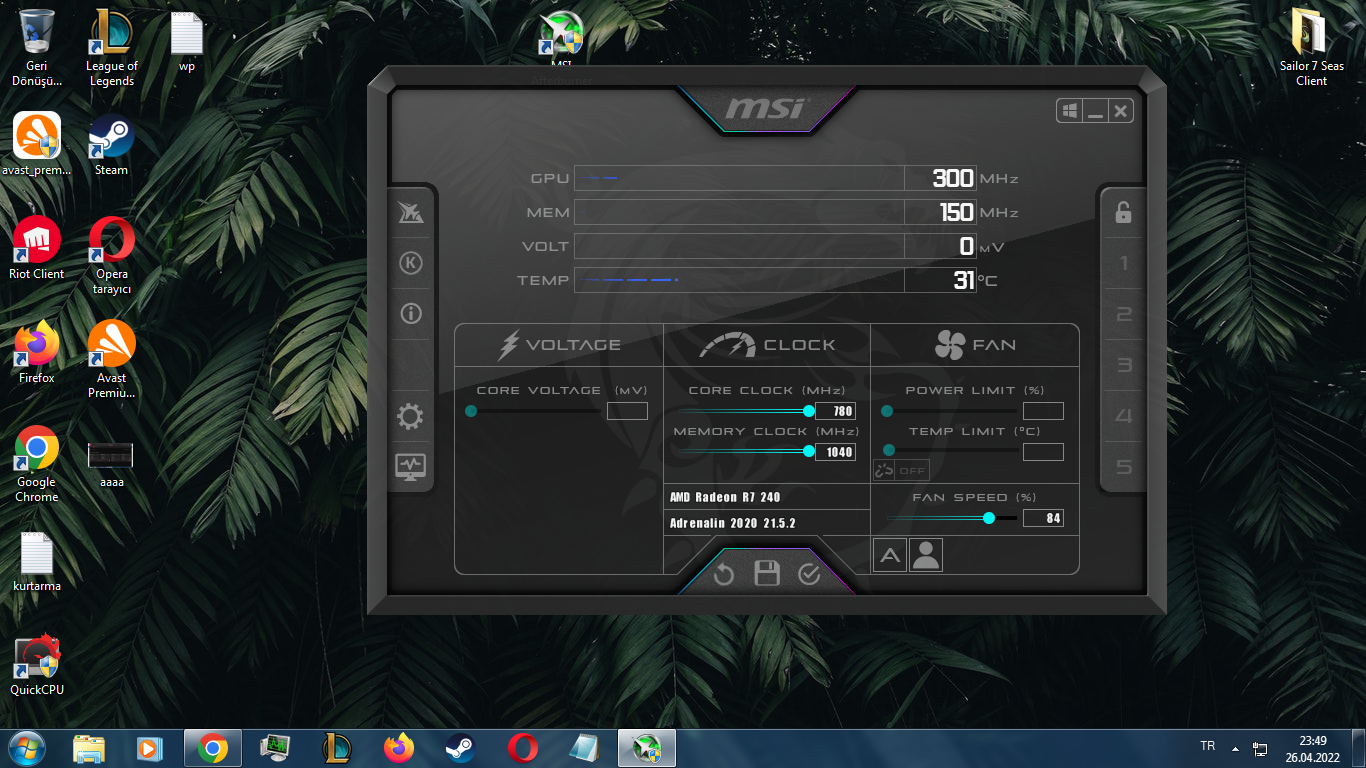Viewport: 1366px width, 768px height.
Task: Click the Fan Speed slider handle
Action: point(989,518)
